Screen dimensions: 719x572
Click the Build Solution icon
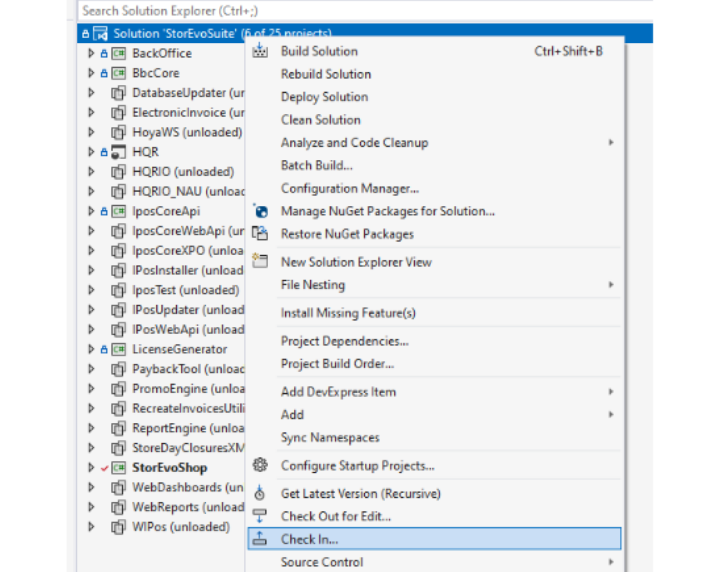coord(260,50)
